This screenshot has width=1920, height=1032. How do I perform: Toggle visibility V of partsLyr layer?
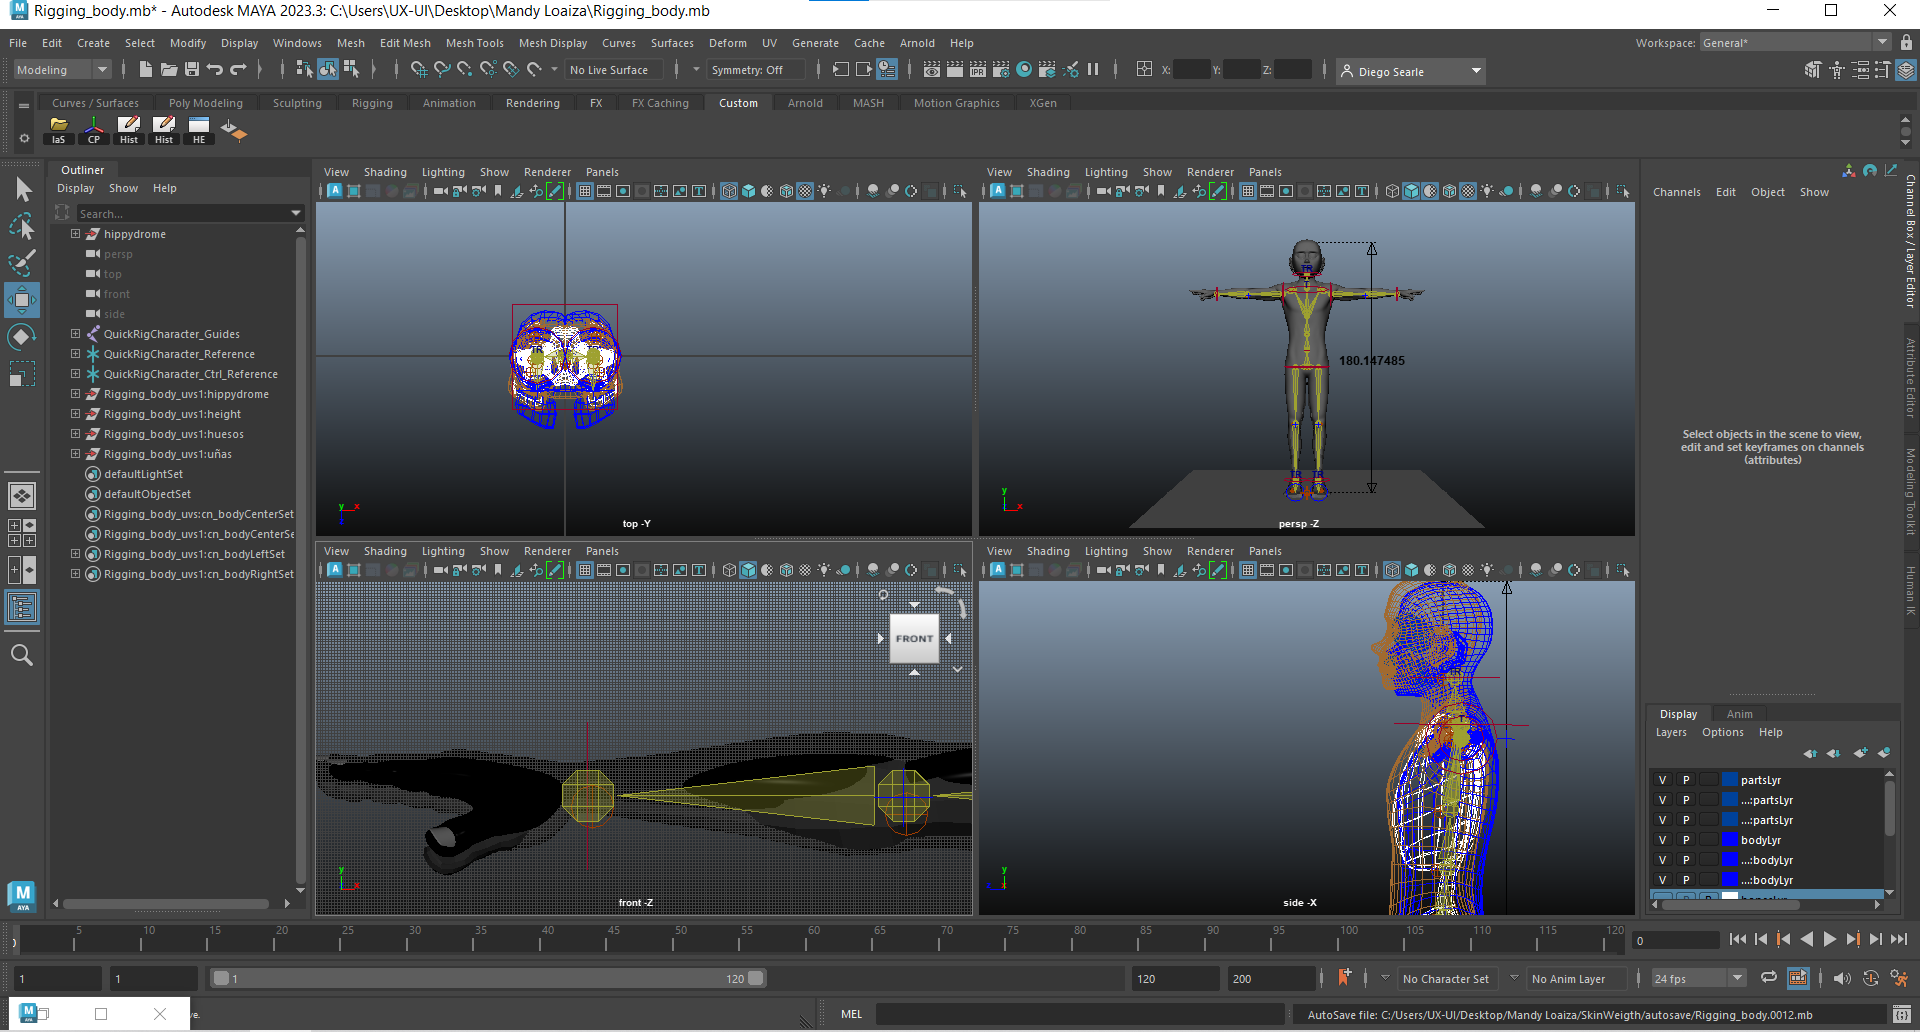1663,780
